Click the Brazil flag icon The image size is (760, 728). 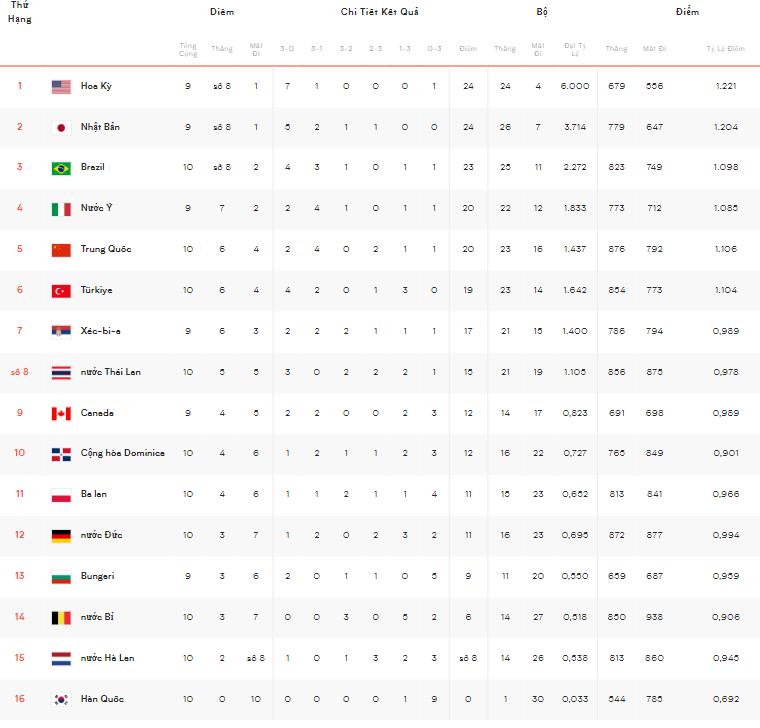click(x=61, y=168)
